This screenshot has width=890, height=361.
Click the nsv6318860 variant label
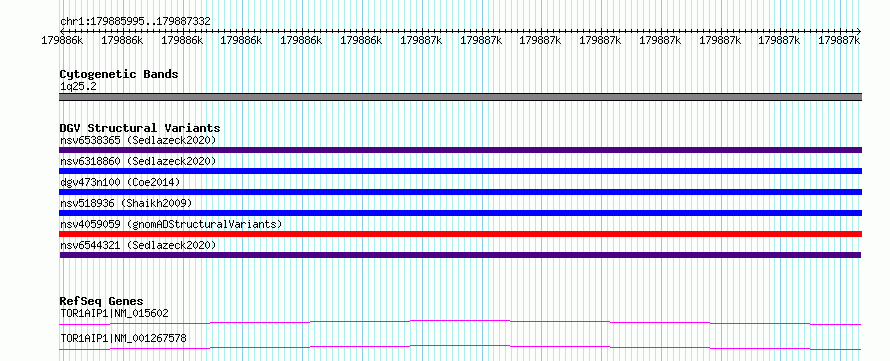[x=138, y=161]
